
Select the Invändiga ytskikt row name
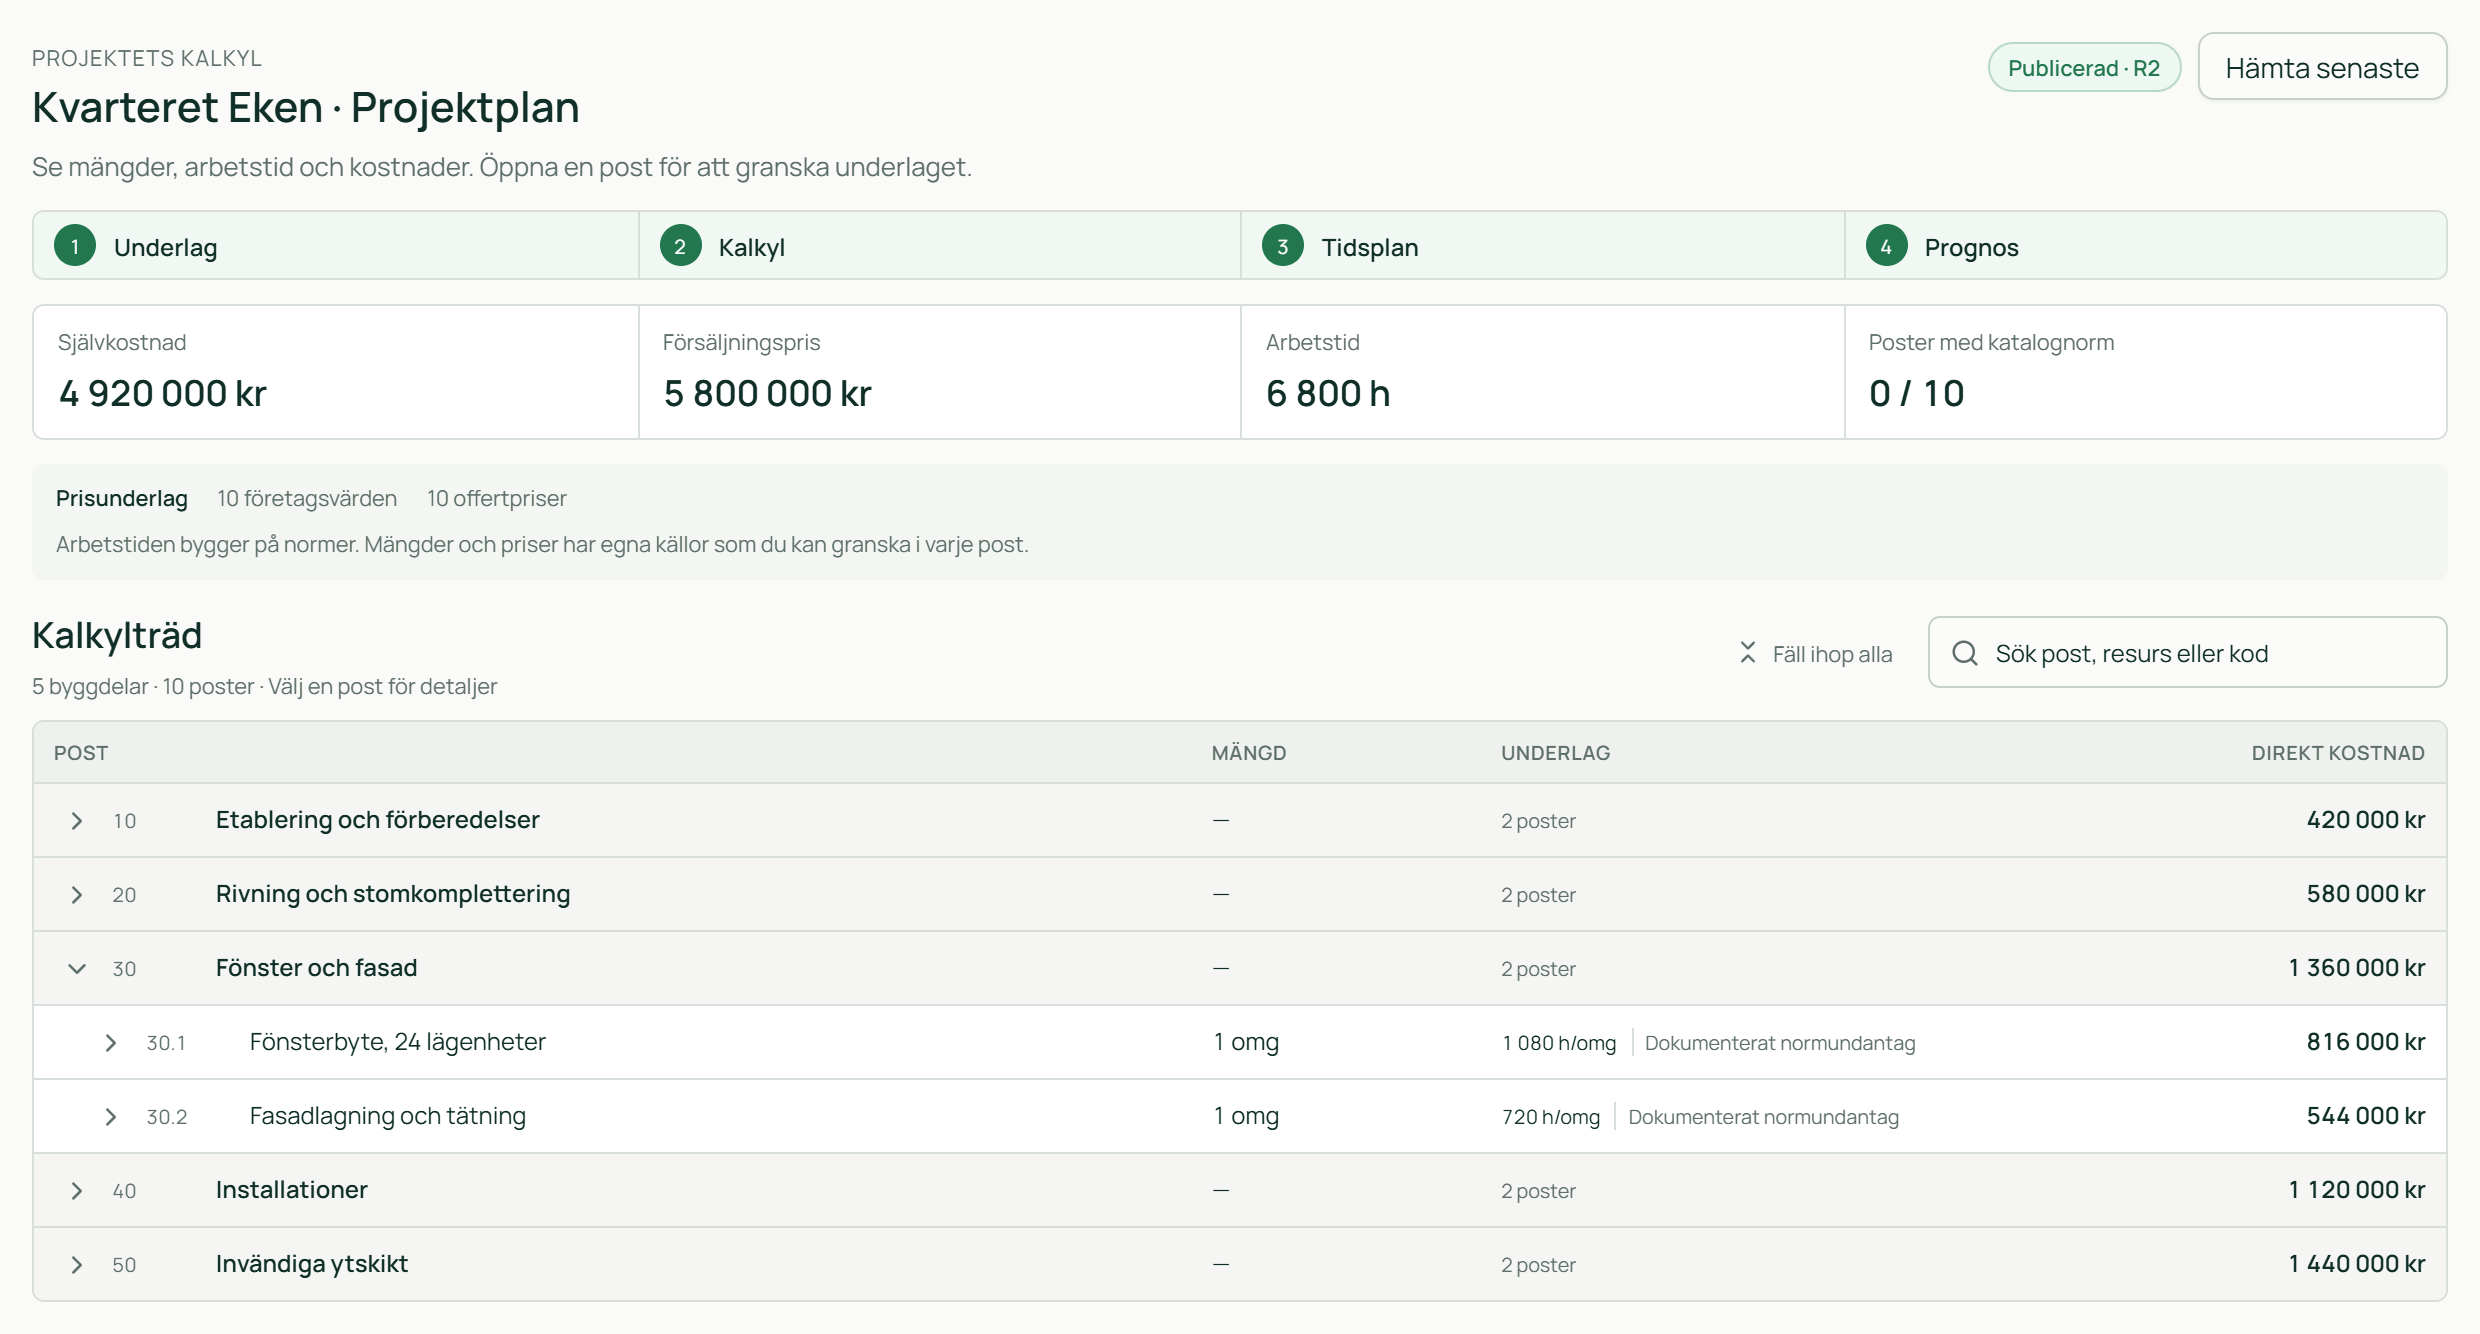coord(312,1264)
